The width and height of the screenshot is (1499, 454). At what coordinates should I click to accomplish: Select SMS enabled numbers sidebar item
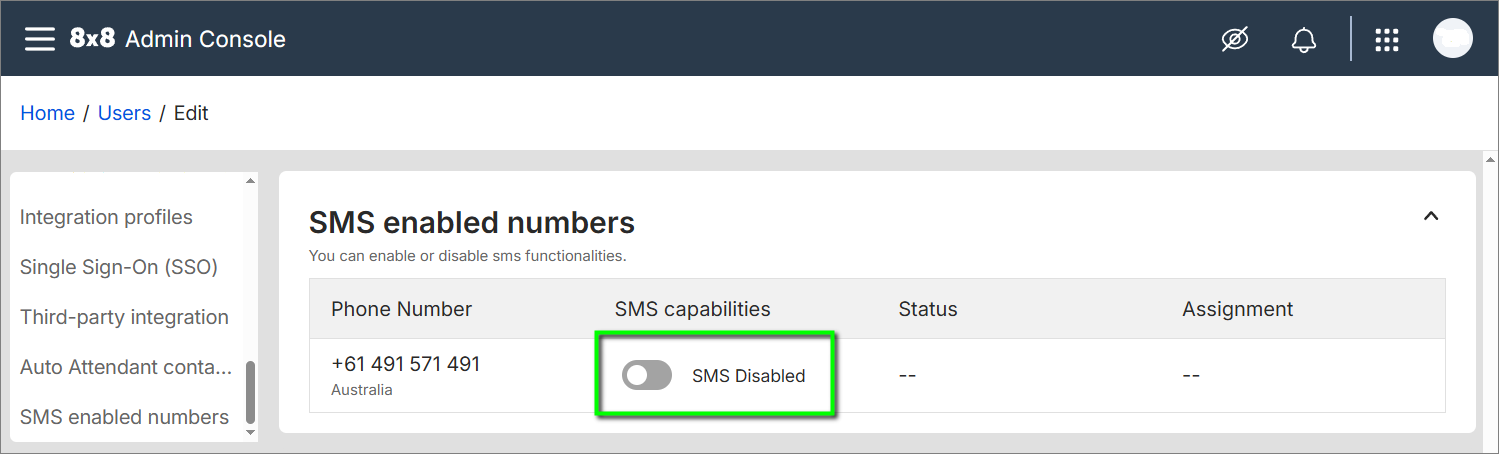pos(124,417)
